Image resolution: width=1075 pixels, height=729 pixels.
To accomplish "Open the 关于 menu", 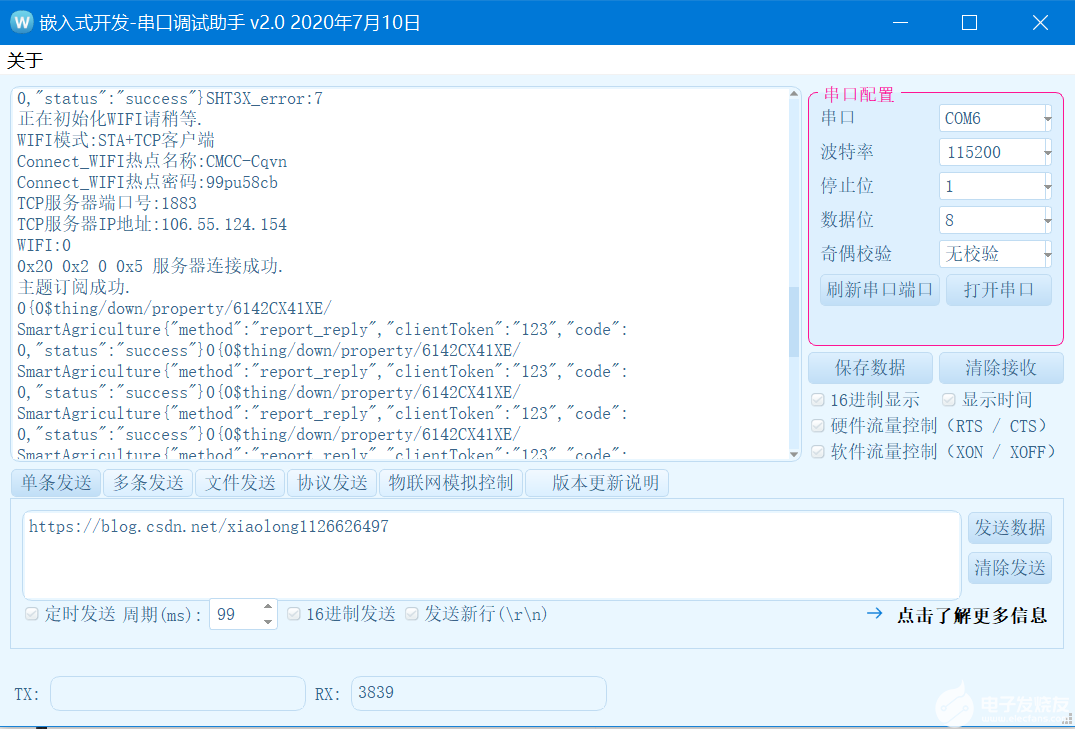I will (x=25, y=61).
